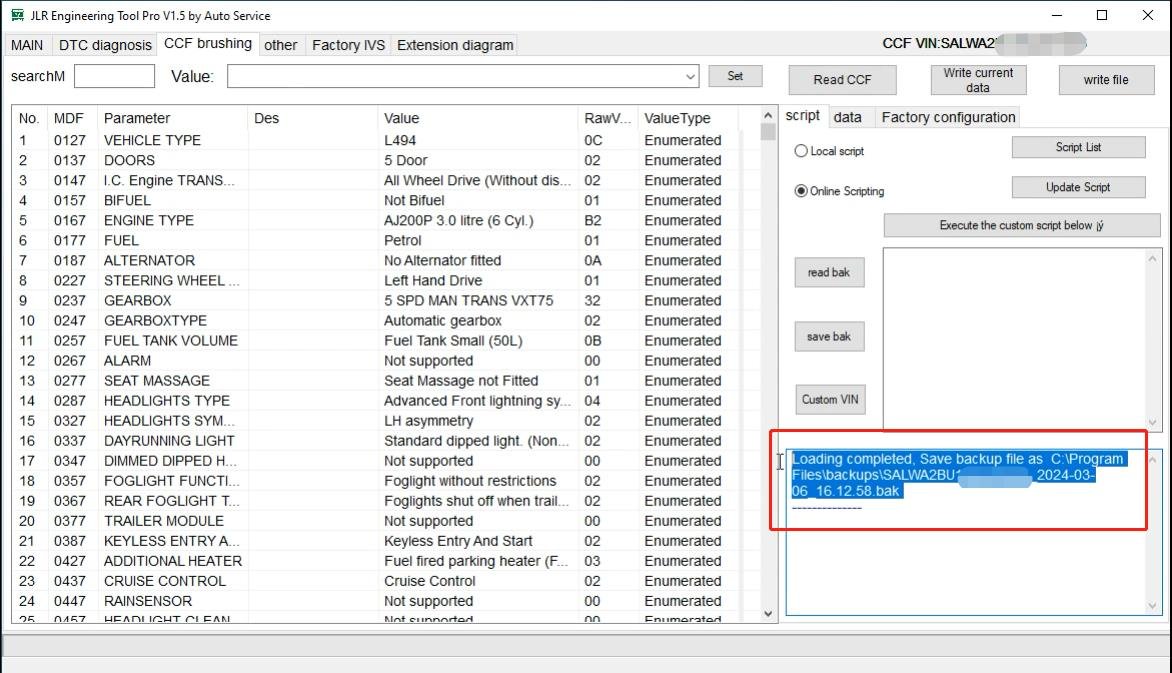Click the save bak button
Viewport: 1172px width, 673px height.
[x=829, y=336]
